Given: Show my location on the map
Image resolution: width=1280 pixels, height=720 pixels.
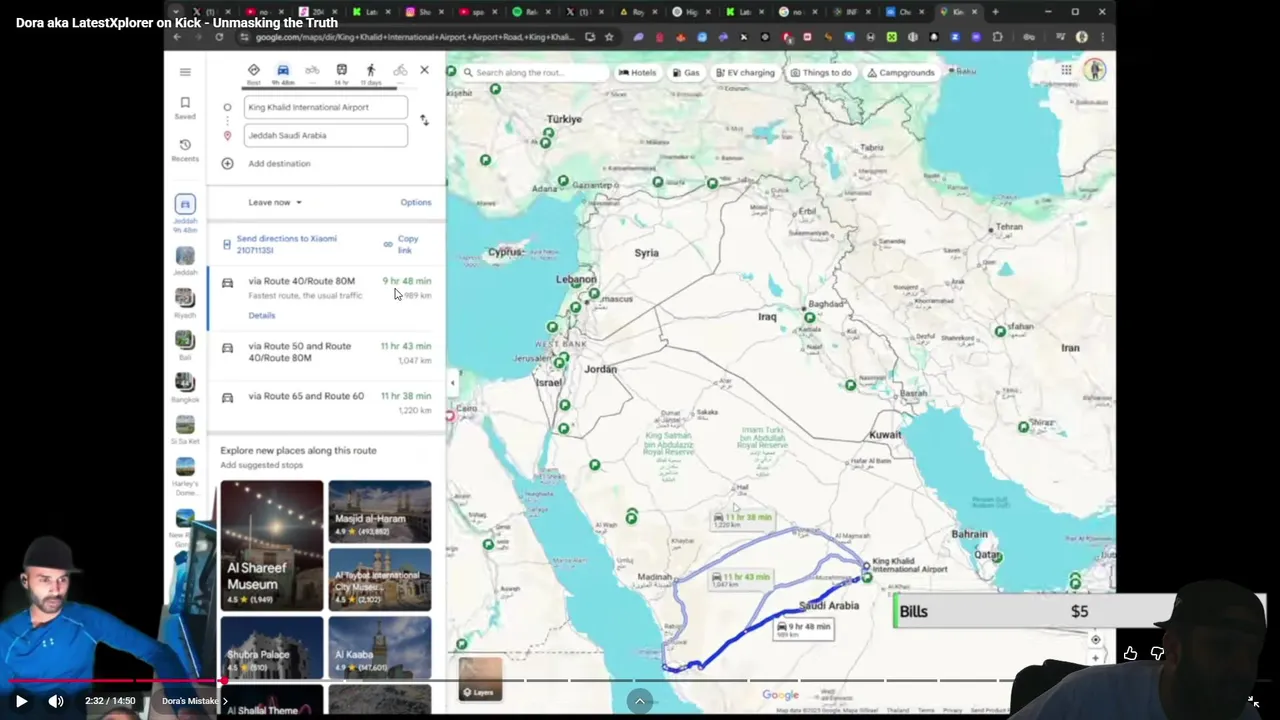Looking at the screenshot, I should point(1096,639).
